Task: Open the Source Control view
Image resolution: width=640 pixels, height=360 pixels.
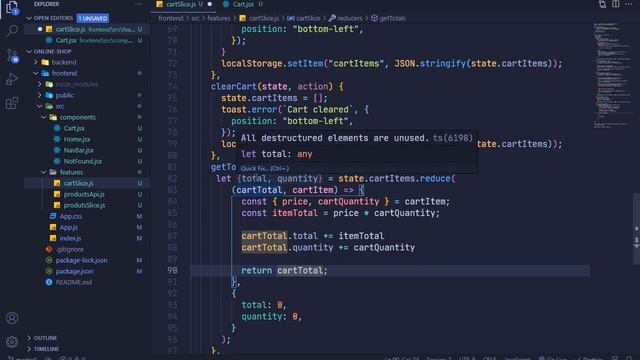Action: [12, 56]
